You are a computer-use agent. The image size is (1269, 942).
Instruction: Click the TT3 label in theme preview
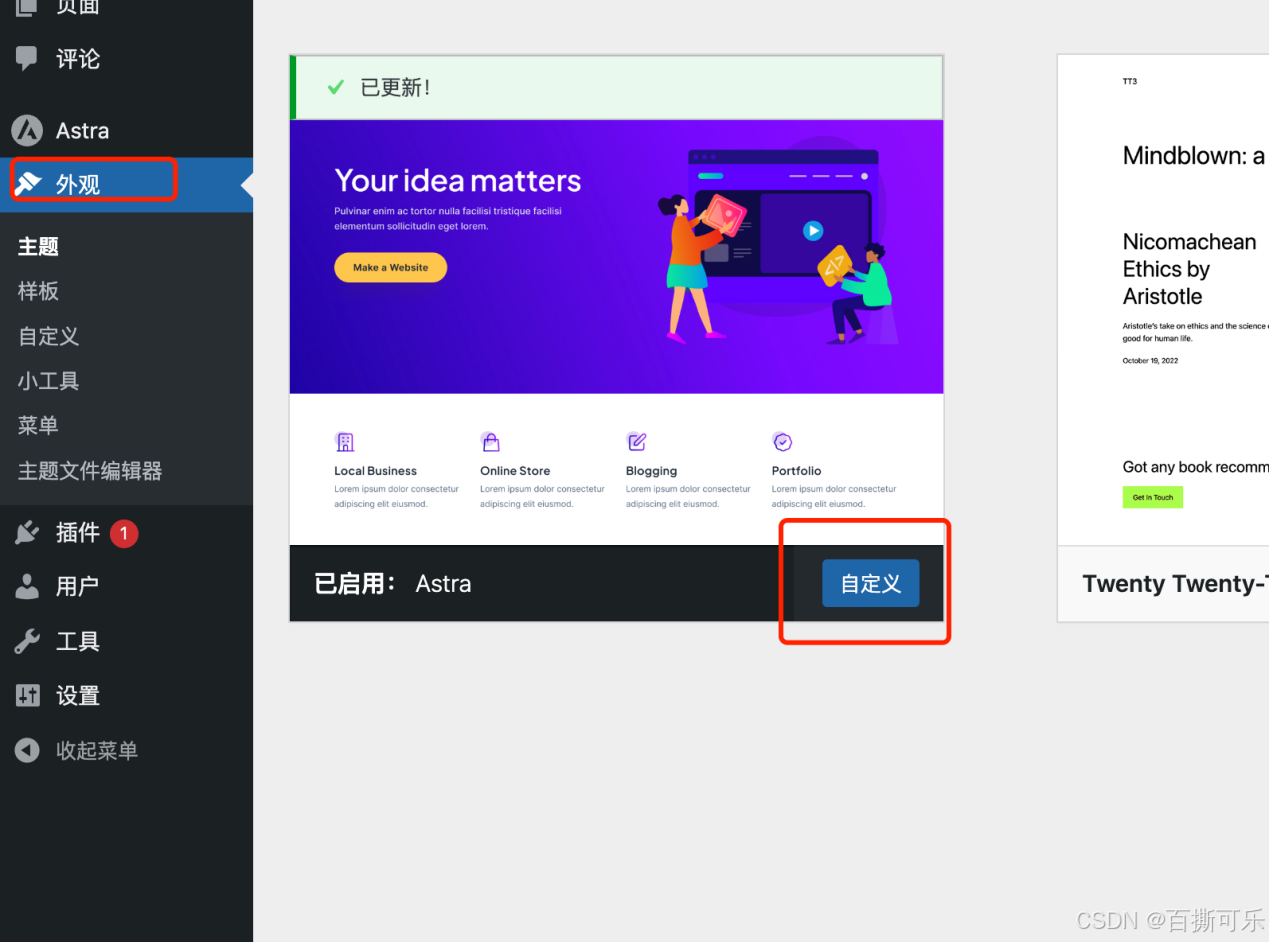click(1130, 81)
